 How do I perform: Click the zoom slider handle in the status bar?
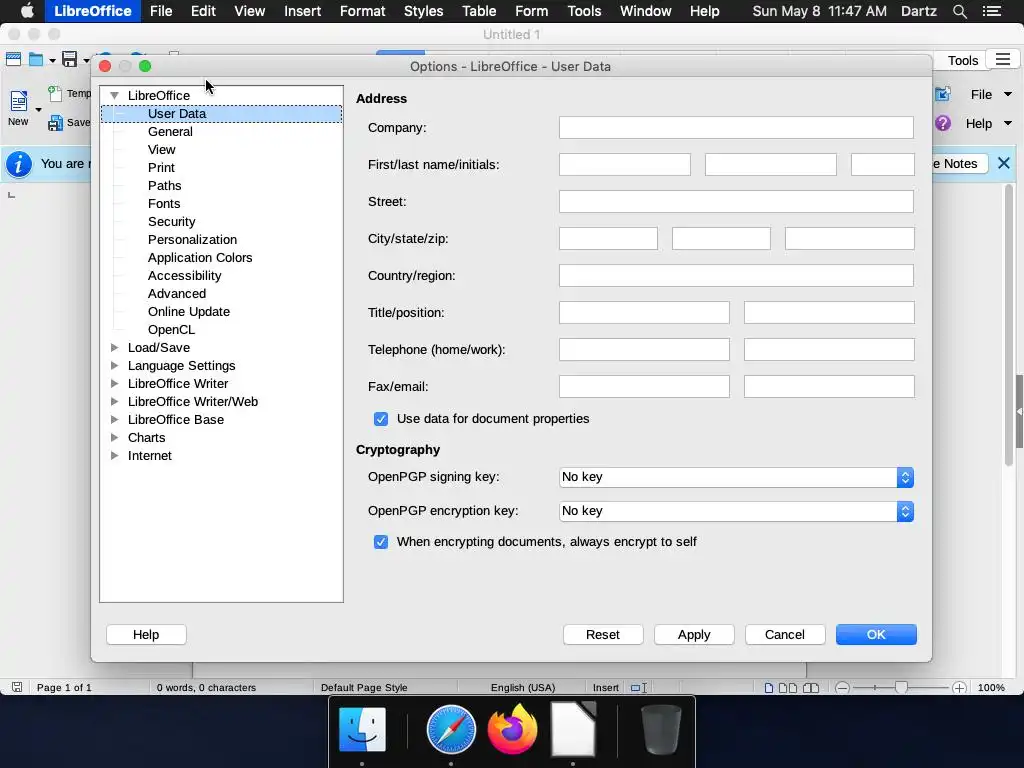901,688
